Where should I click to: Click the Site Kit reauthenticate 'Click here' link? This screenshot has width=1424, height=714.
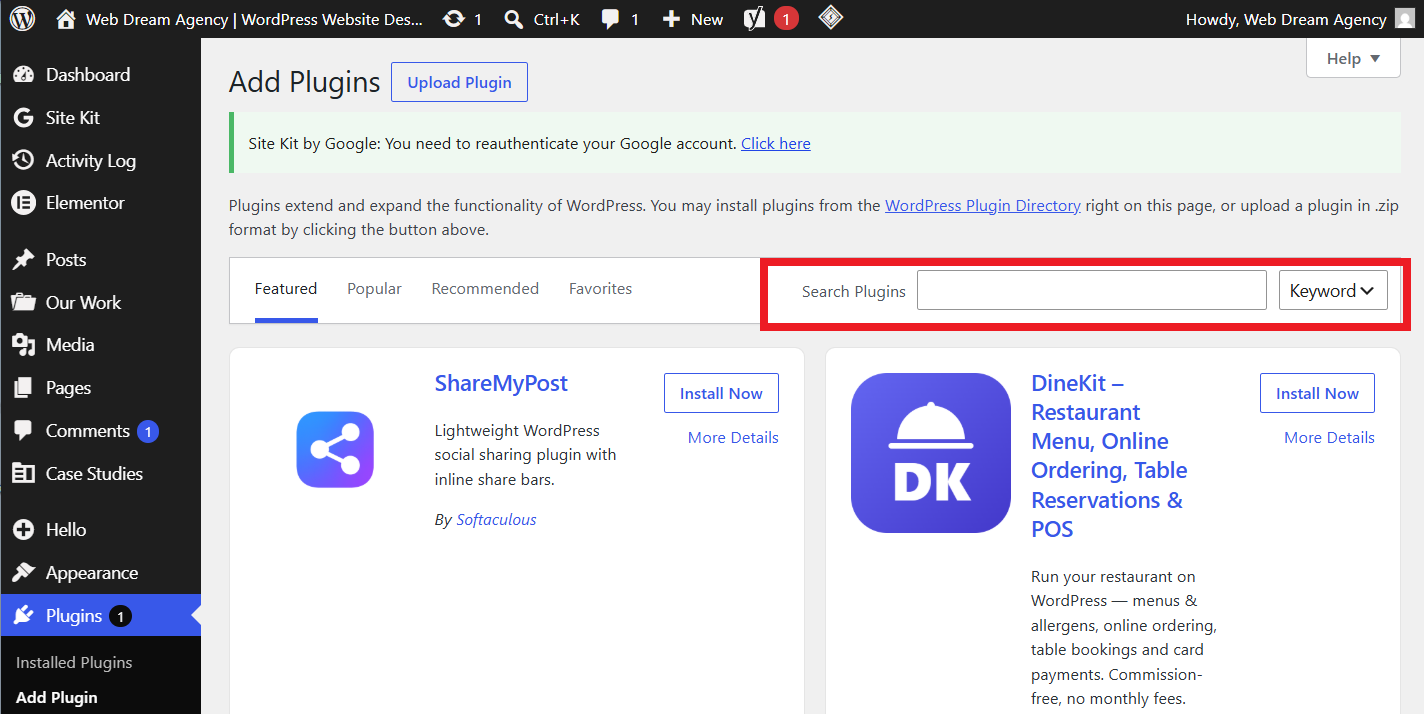pos(776,144)
